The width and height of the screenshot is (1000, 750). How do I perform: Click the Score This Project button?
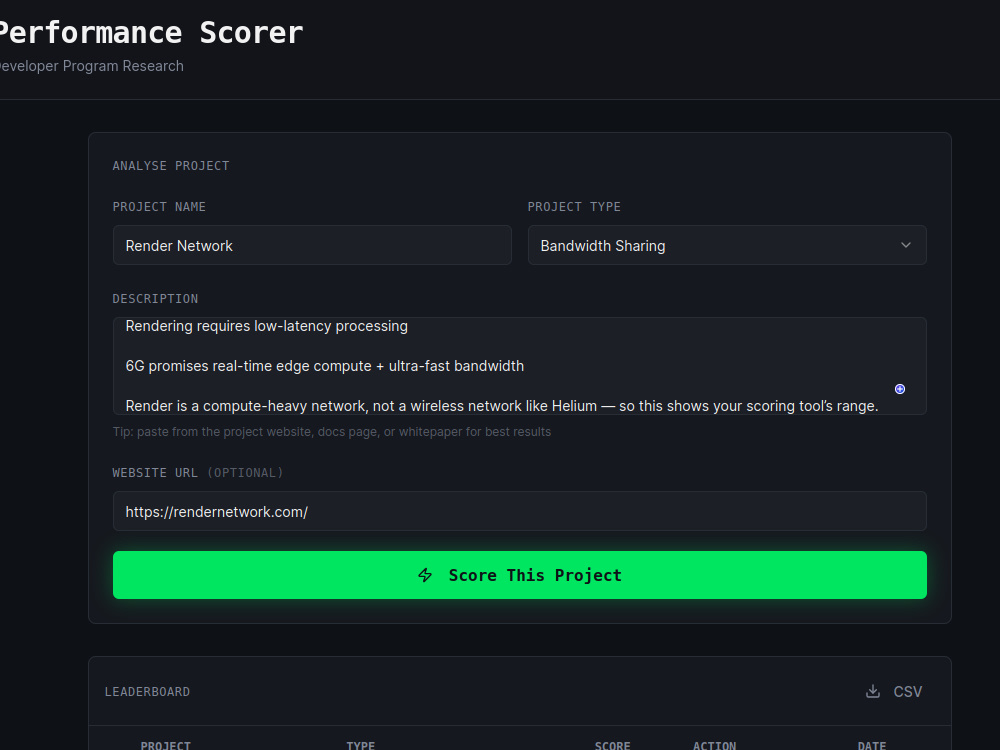tap(520, 575)
